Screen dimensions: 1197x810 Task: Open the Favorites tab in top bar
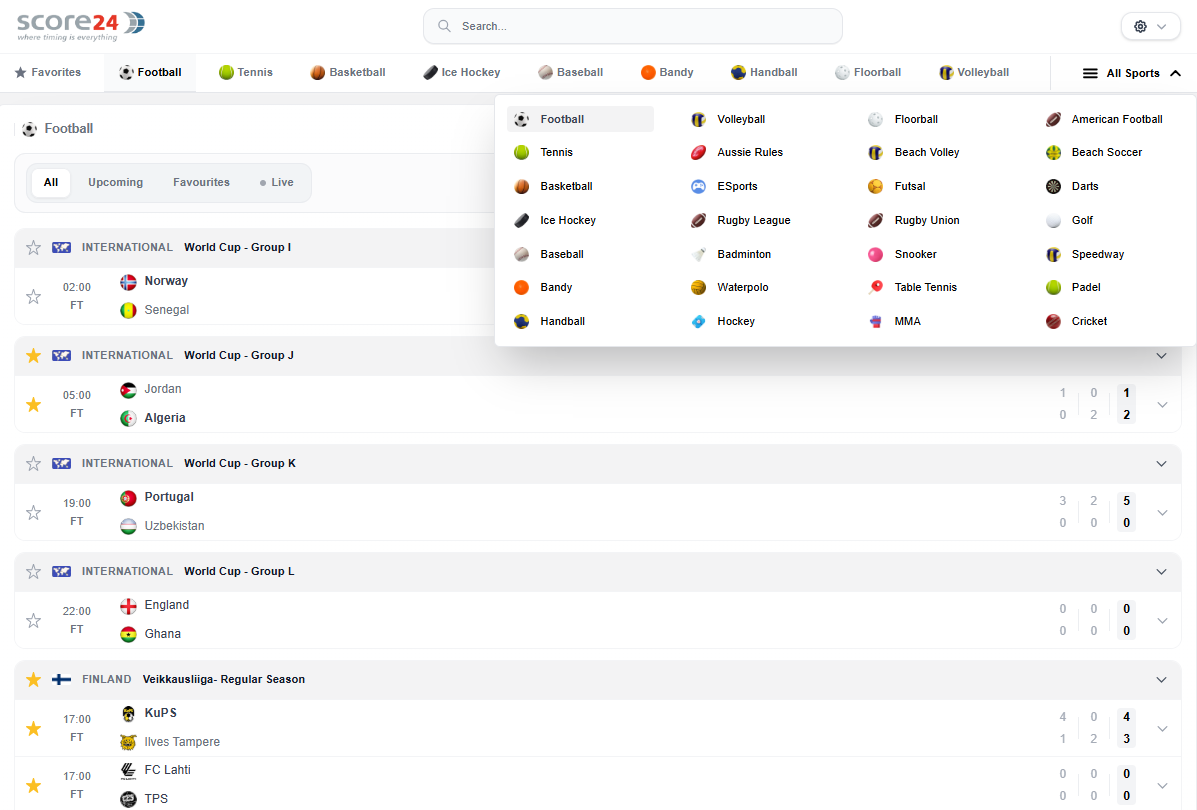(48, 73)
